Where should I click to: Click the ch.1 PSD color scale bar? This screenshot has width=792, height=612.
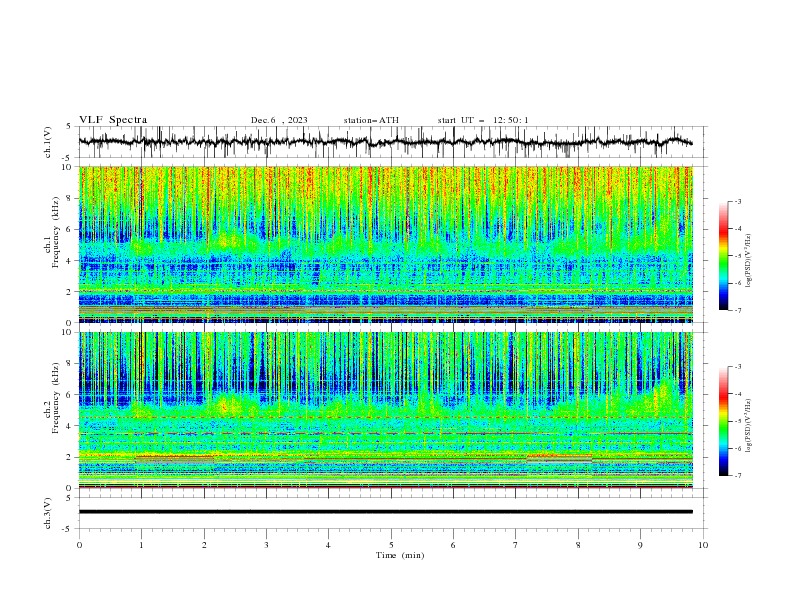723,256
